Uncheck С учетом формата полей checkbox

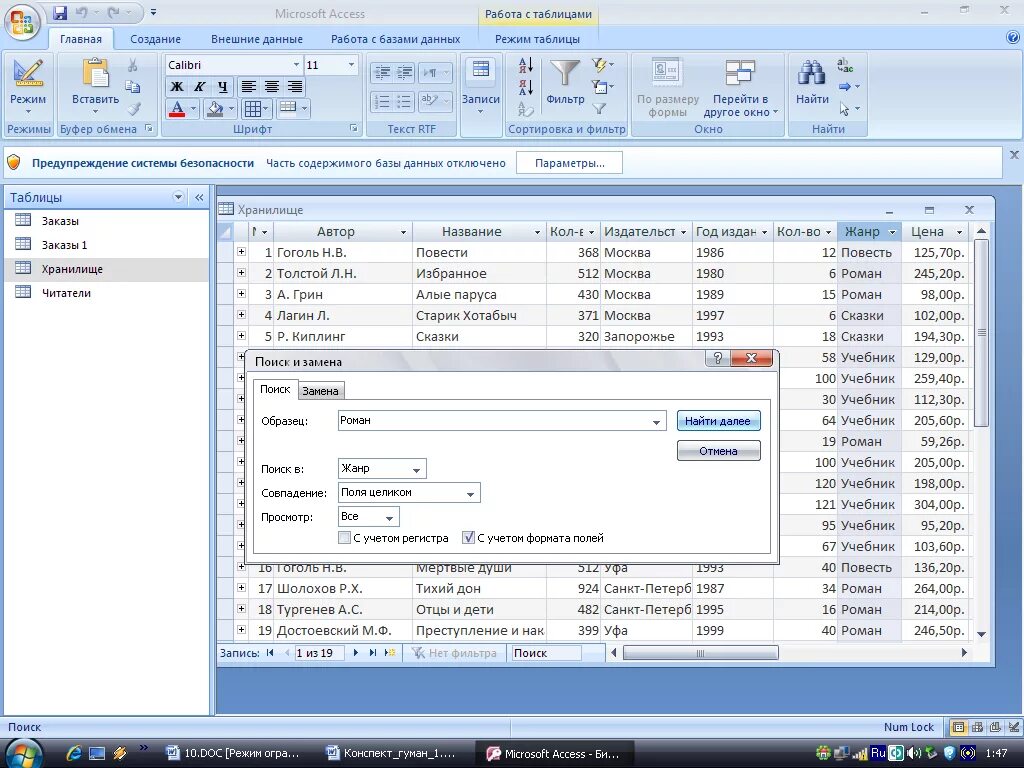coord(468,538)
